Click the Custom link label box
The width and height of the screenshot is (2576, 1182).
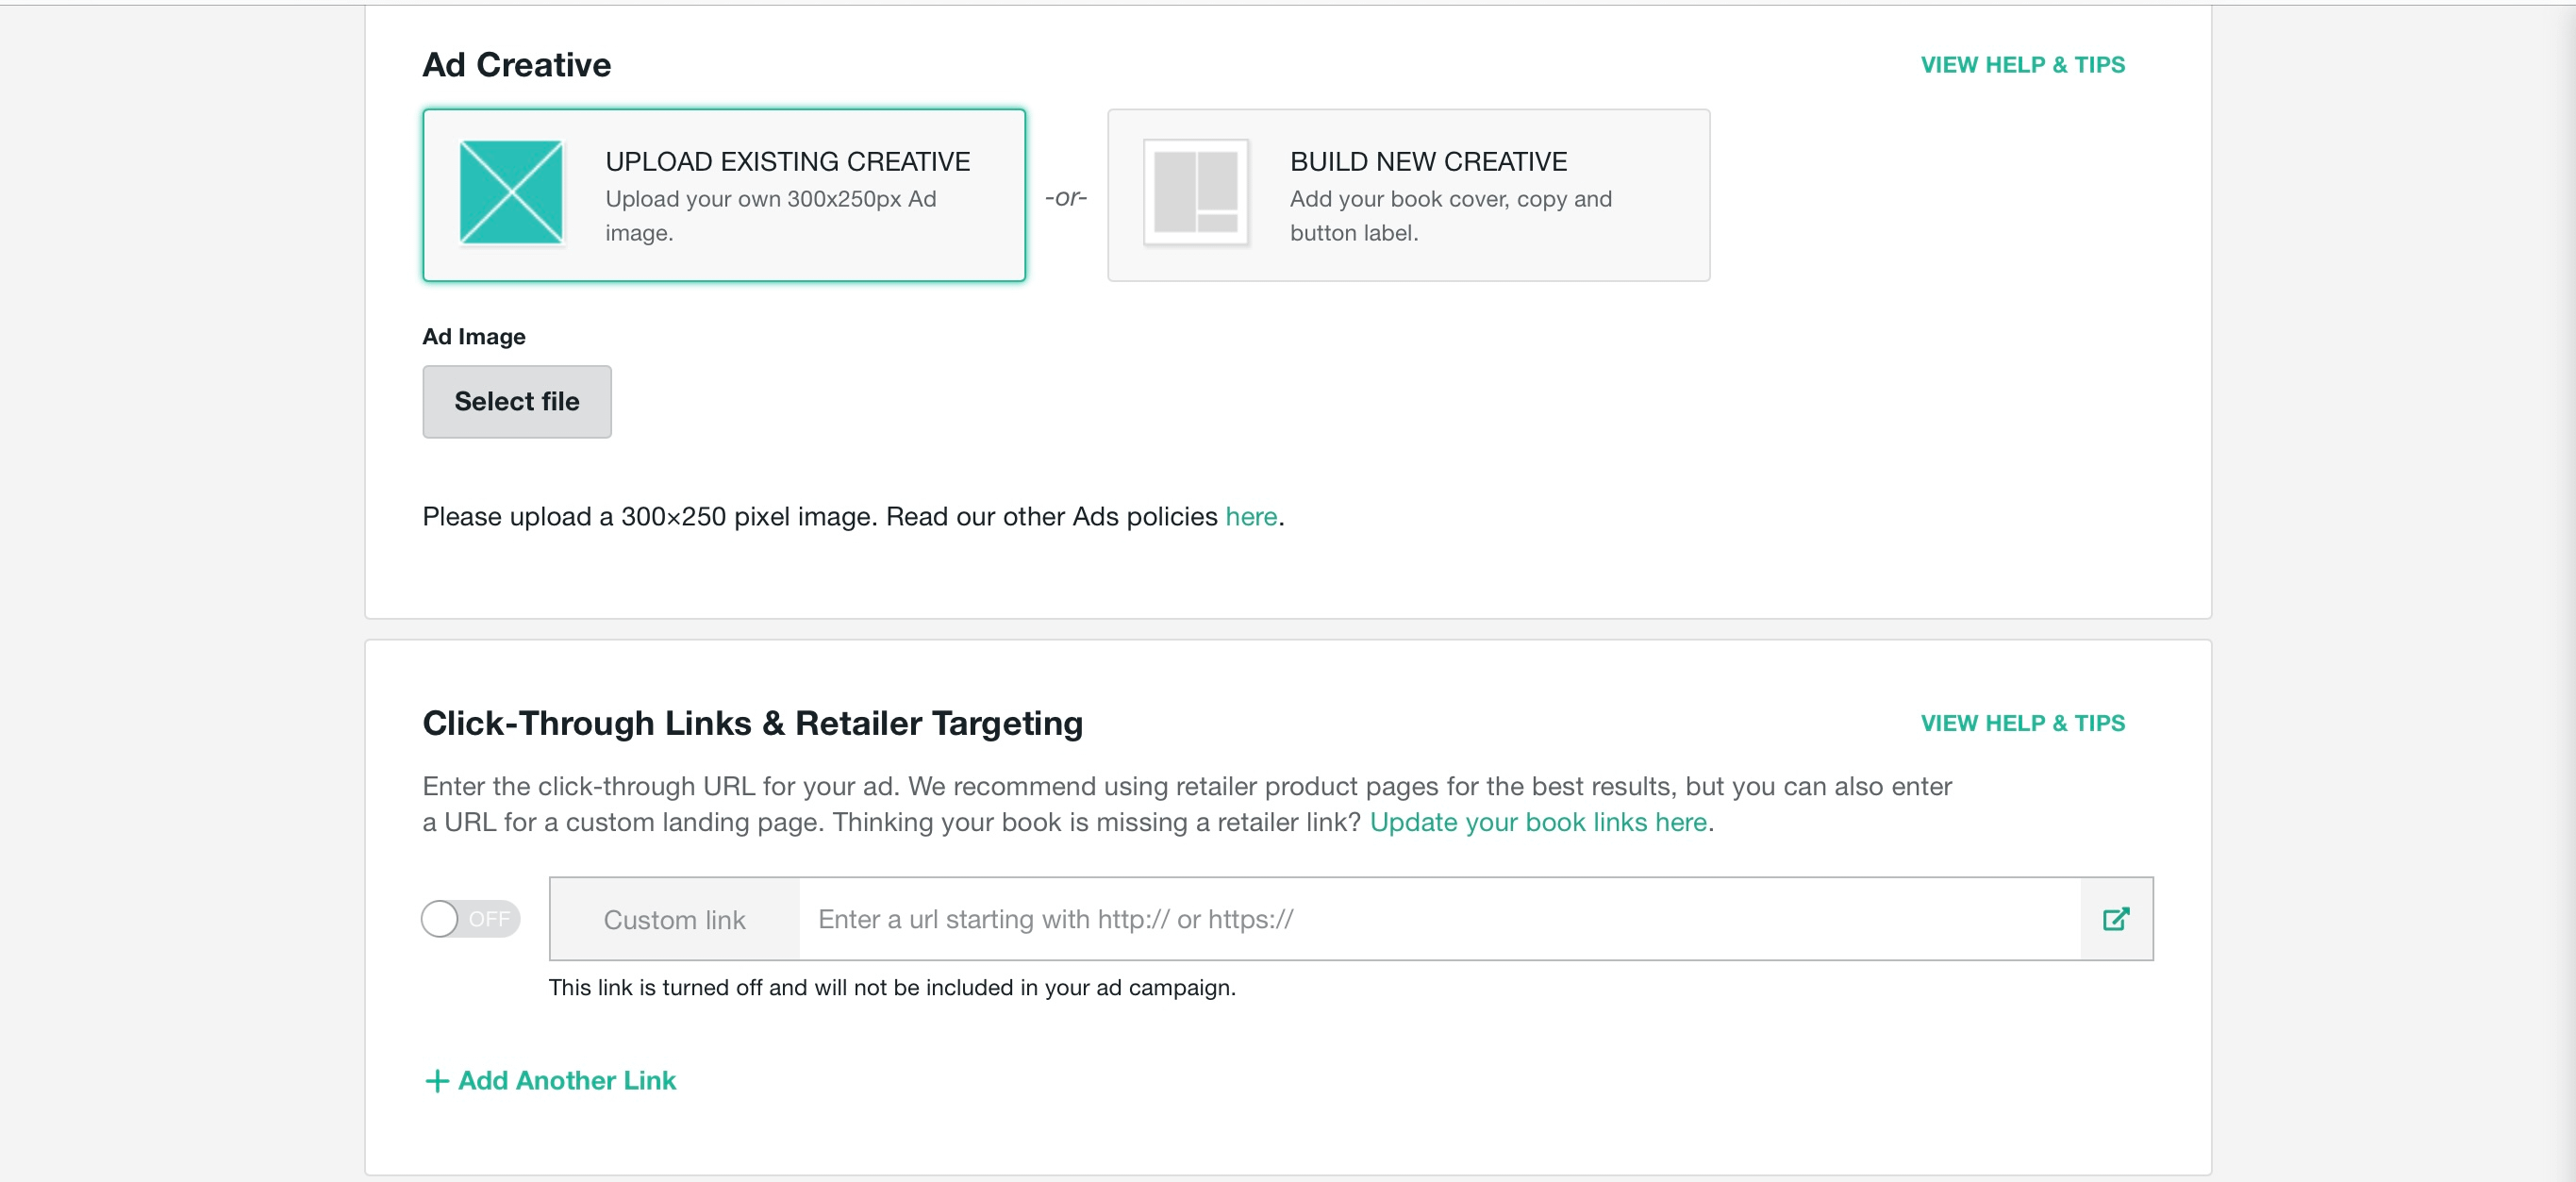(x=675, y=919)
